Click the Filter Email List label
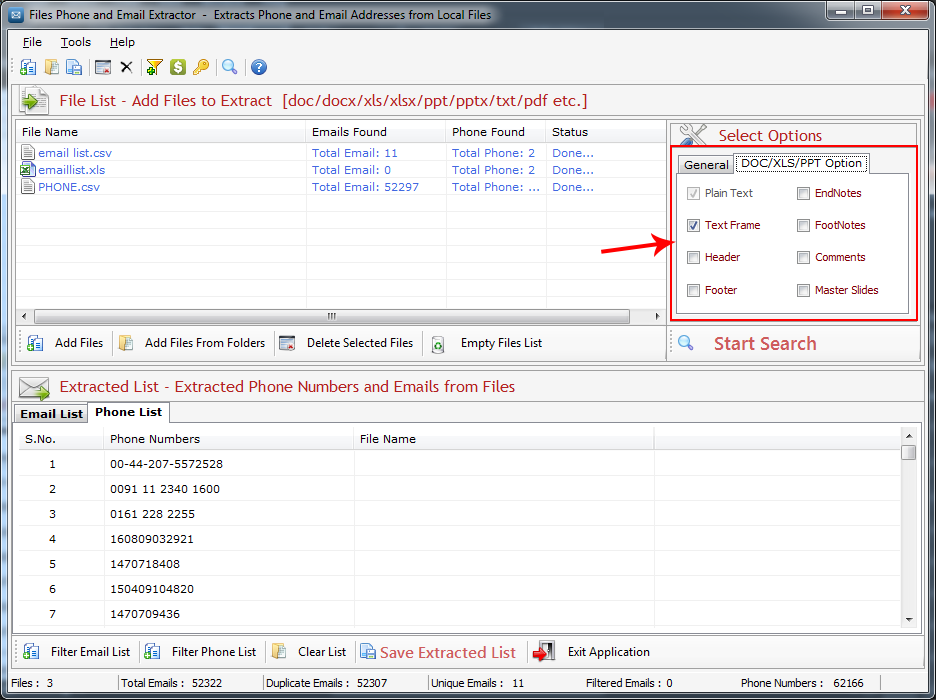The height and width of the screenshot is (700, 936). tap(90, 652)
